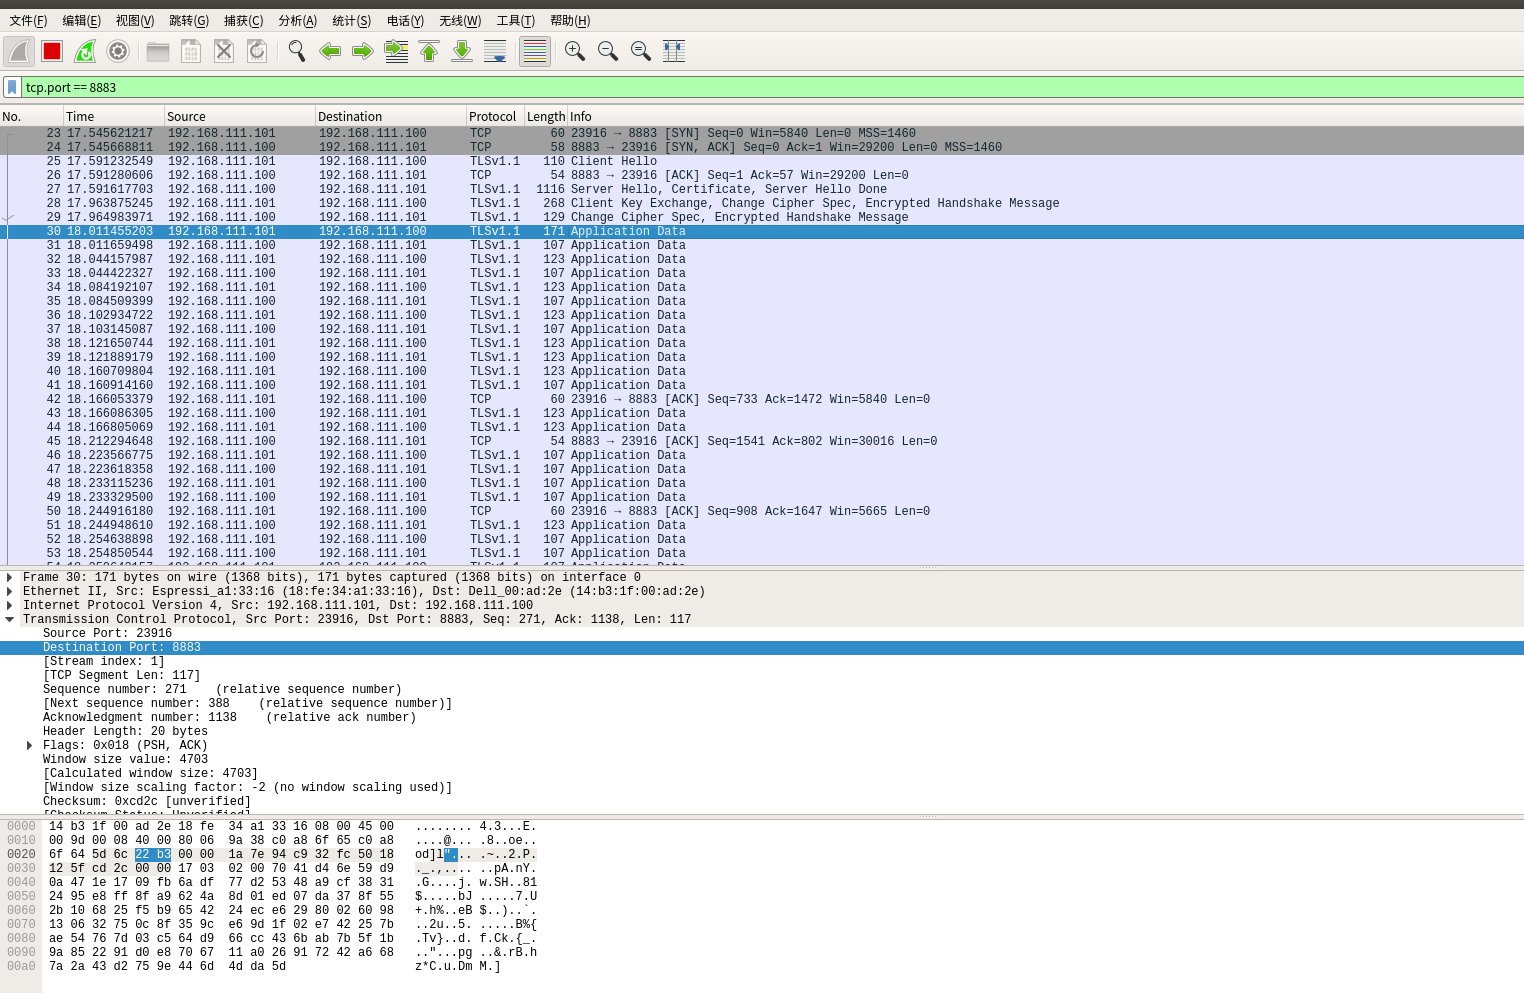Screen dimensions: 1524x993
Task: Toggle auto-scroll during live capture
Action: (x=495, y=51)
